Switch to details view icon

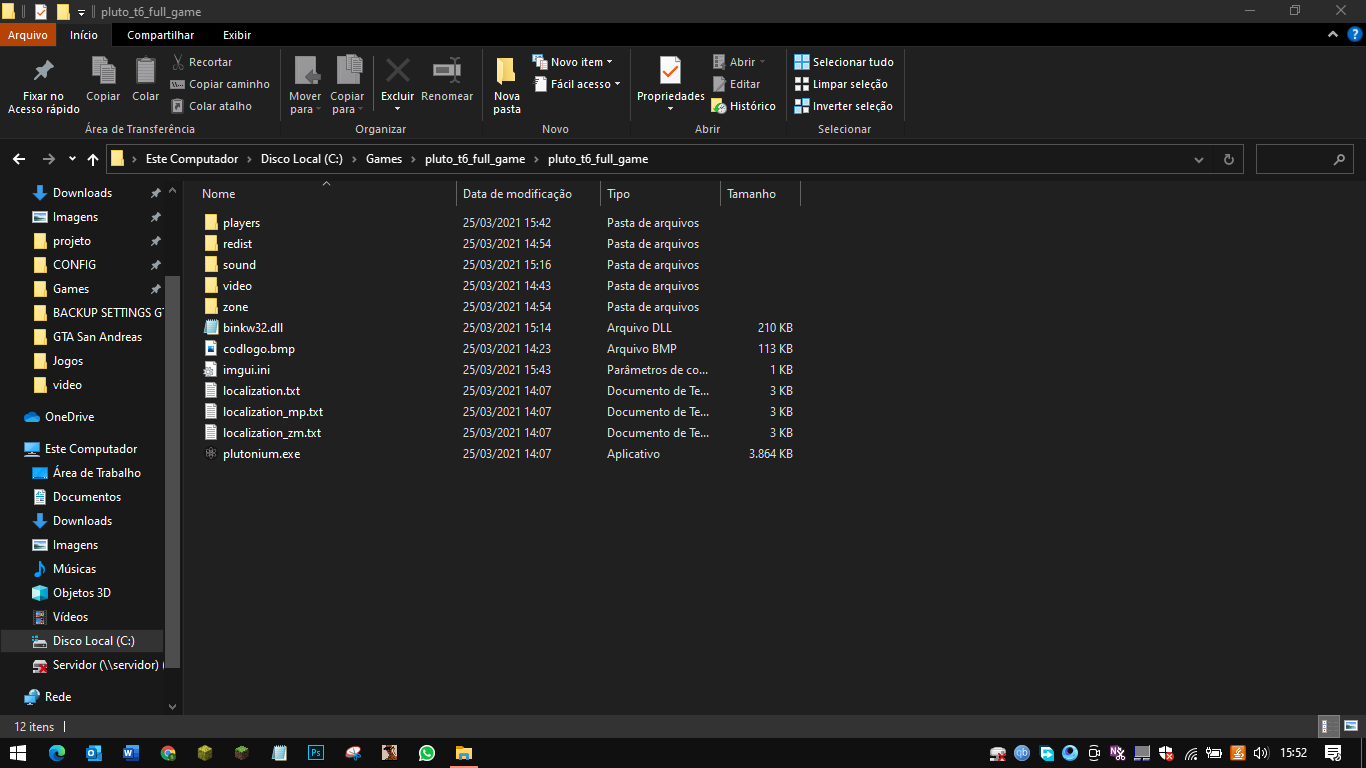[1329, 727]
